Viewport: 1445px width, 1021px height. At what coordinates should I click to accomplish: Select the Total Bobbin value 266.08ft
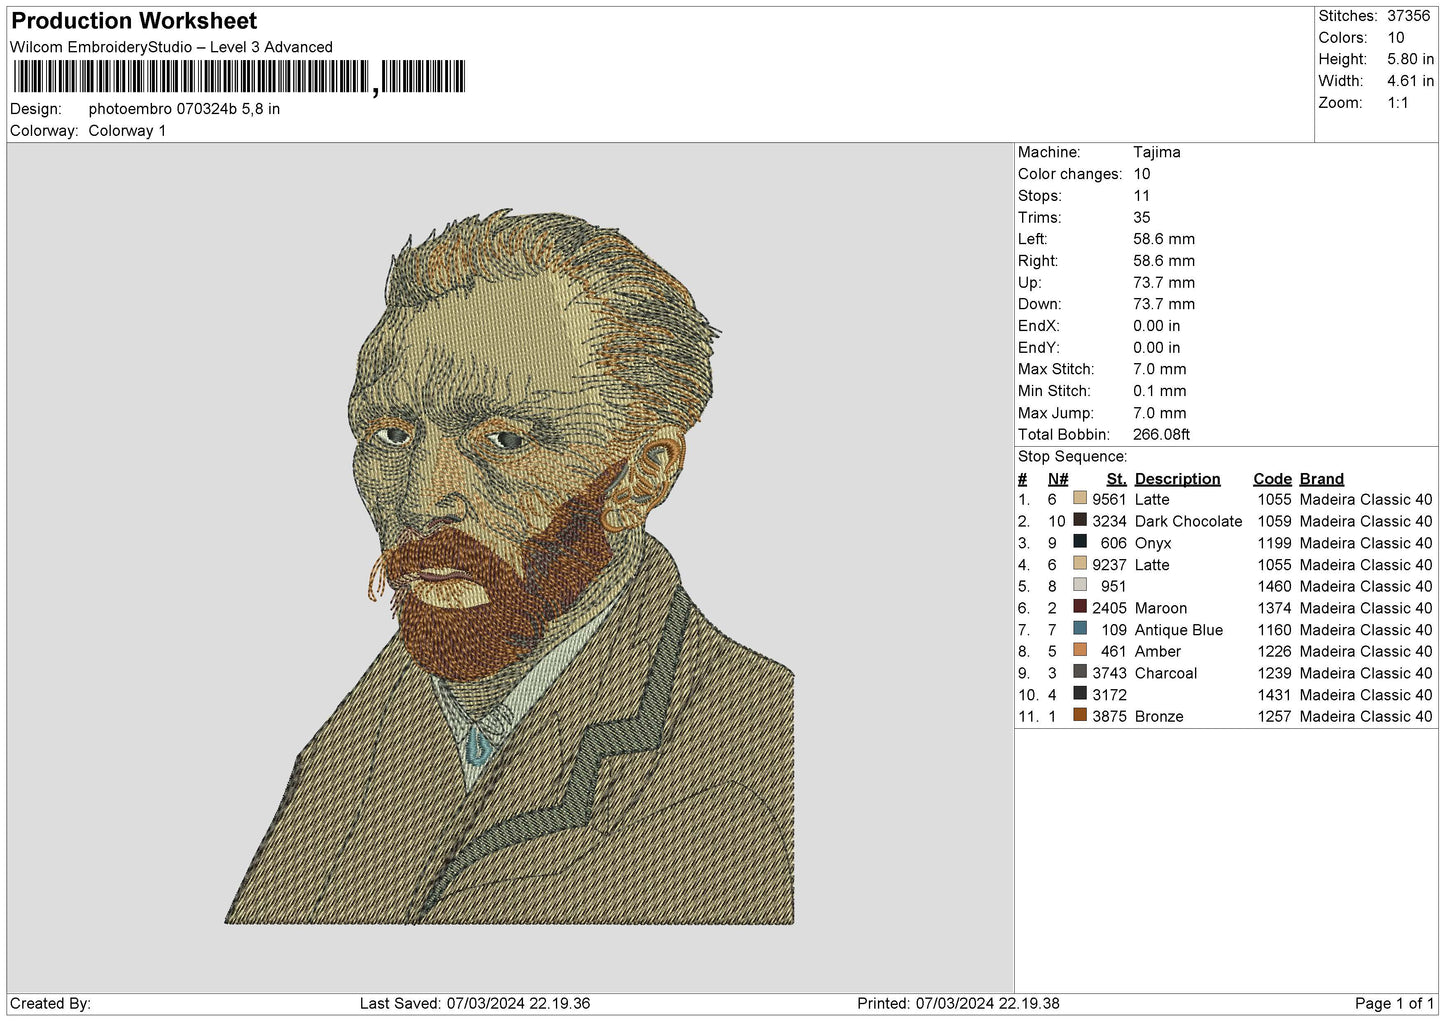(1162, 435)
